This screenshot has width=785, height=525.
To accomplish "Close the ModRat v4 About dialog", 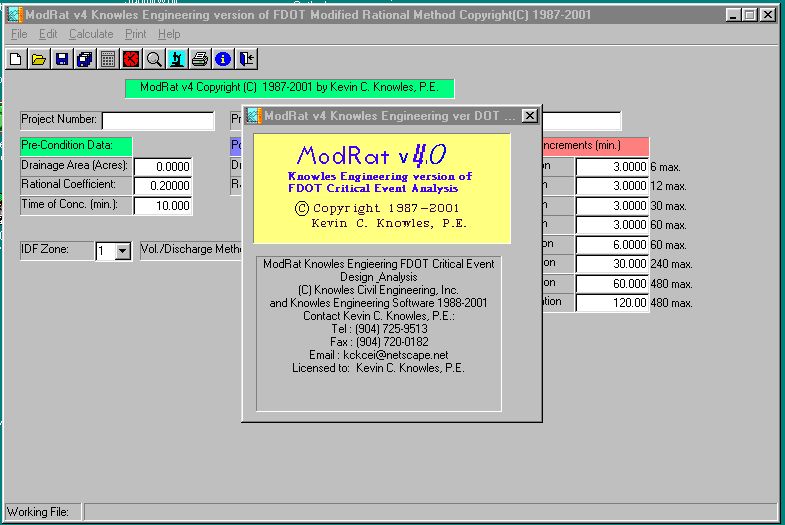I will click(x=530, y=116).
